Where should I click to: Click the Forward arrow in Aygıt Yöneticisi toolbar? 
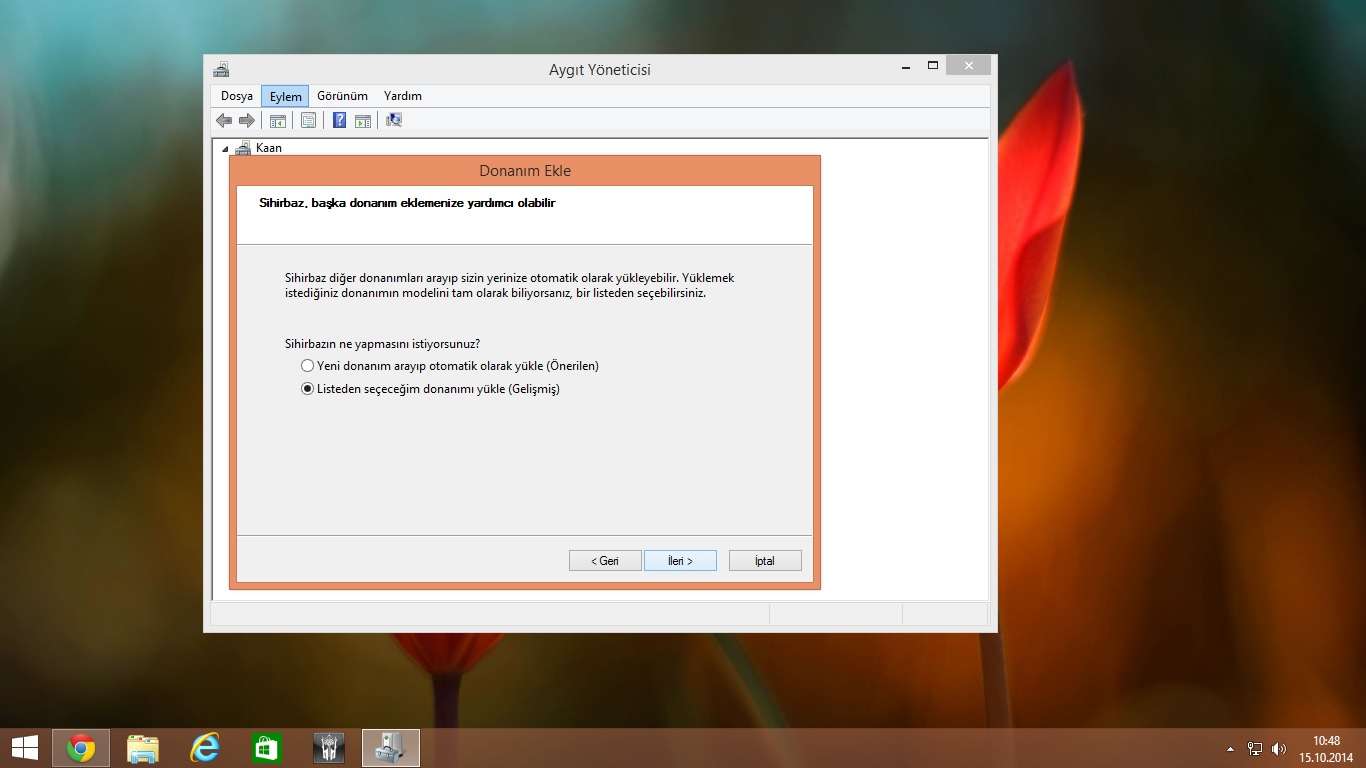pyautogui.click(x=246, y=121)
